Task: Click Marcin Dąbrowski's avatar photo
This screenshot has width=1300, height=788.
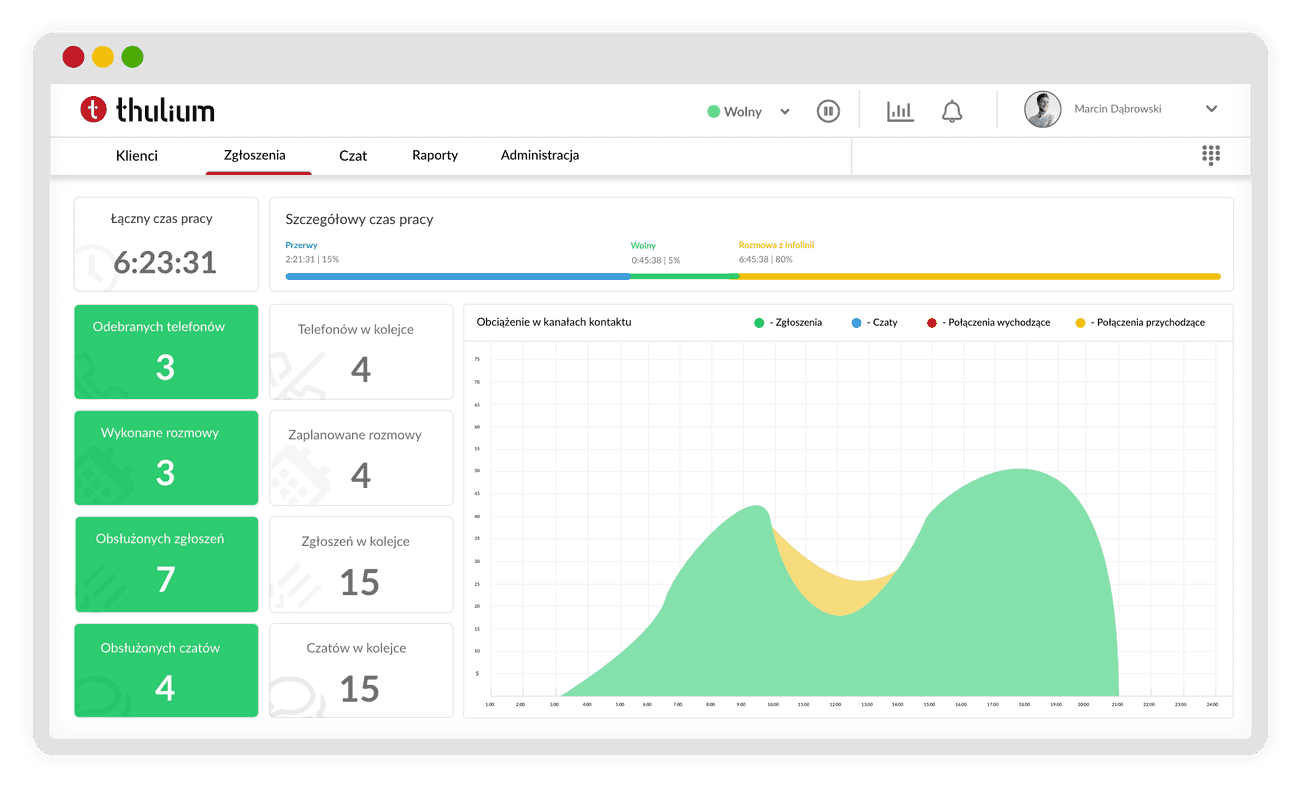Action: click(1043, 110)
